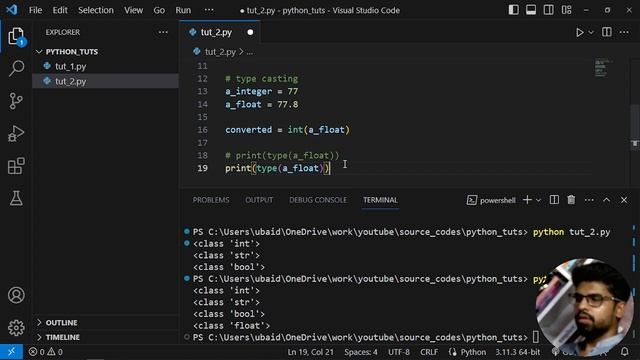Change UTF-8 file encoding
The width and height of the screenshot is (640, 360).
pyautogui.click(x=399, y=352)
